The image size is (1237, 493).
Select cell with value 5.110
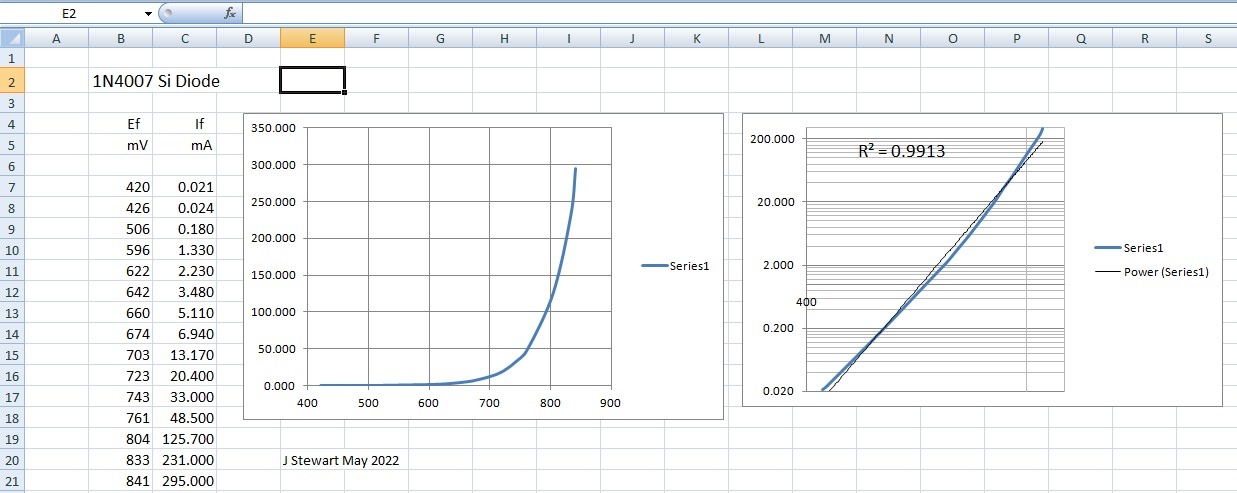tap(184, 313)
